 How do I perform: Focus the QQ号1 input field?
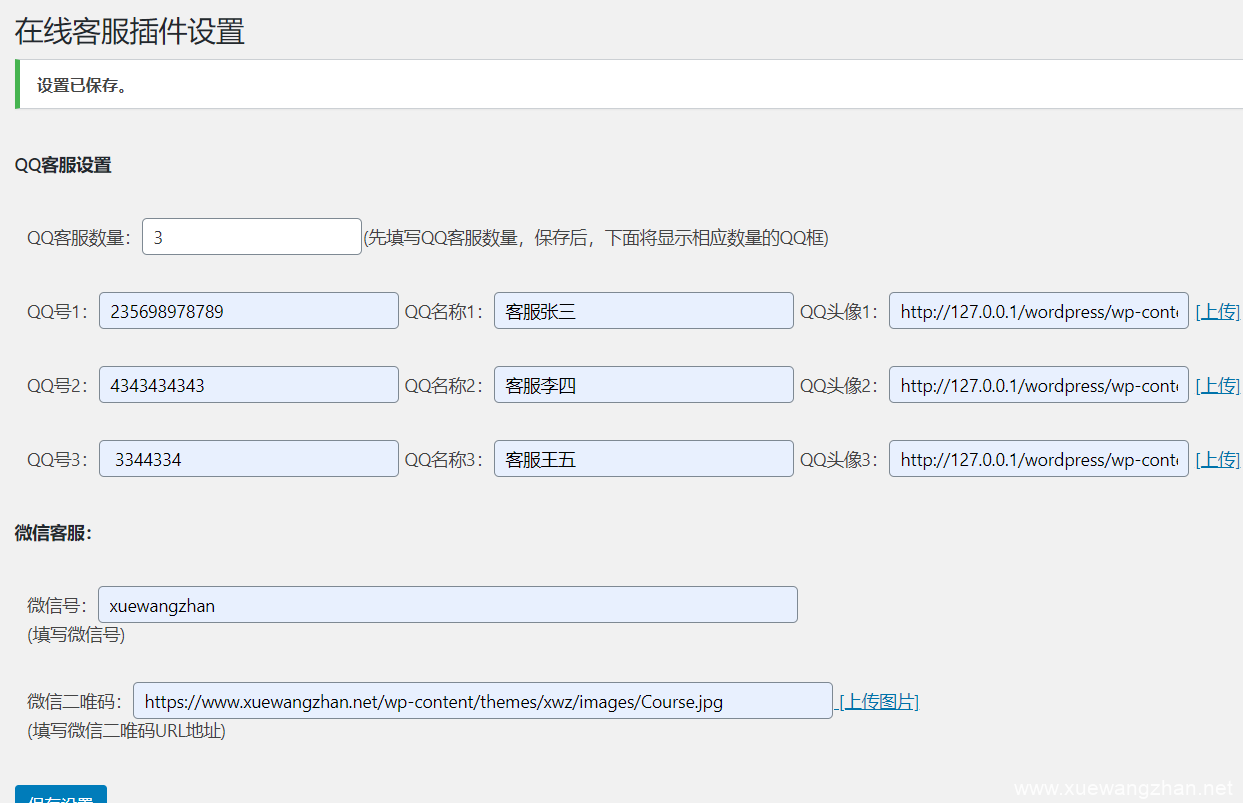248,311
